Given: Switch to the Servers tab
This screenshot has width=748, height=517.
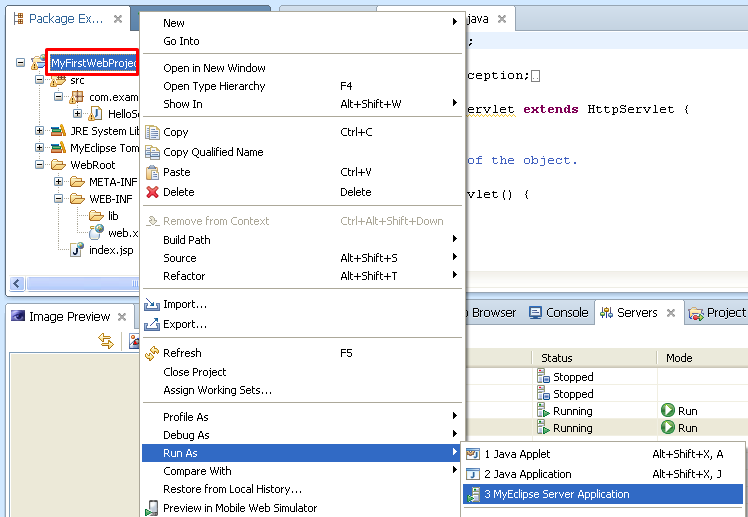Looking at the screenshot, I should (x=639, y=313).
